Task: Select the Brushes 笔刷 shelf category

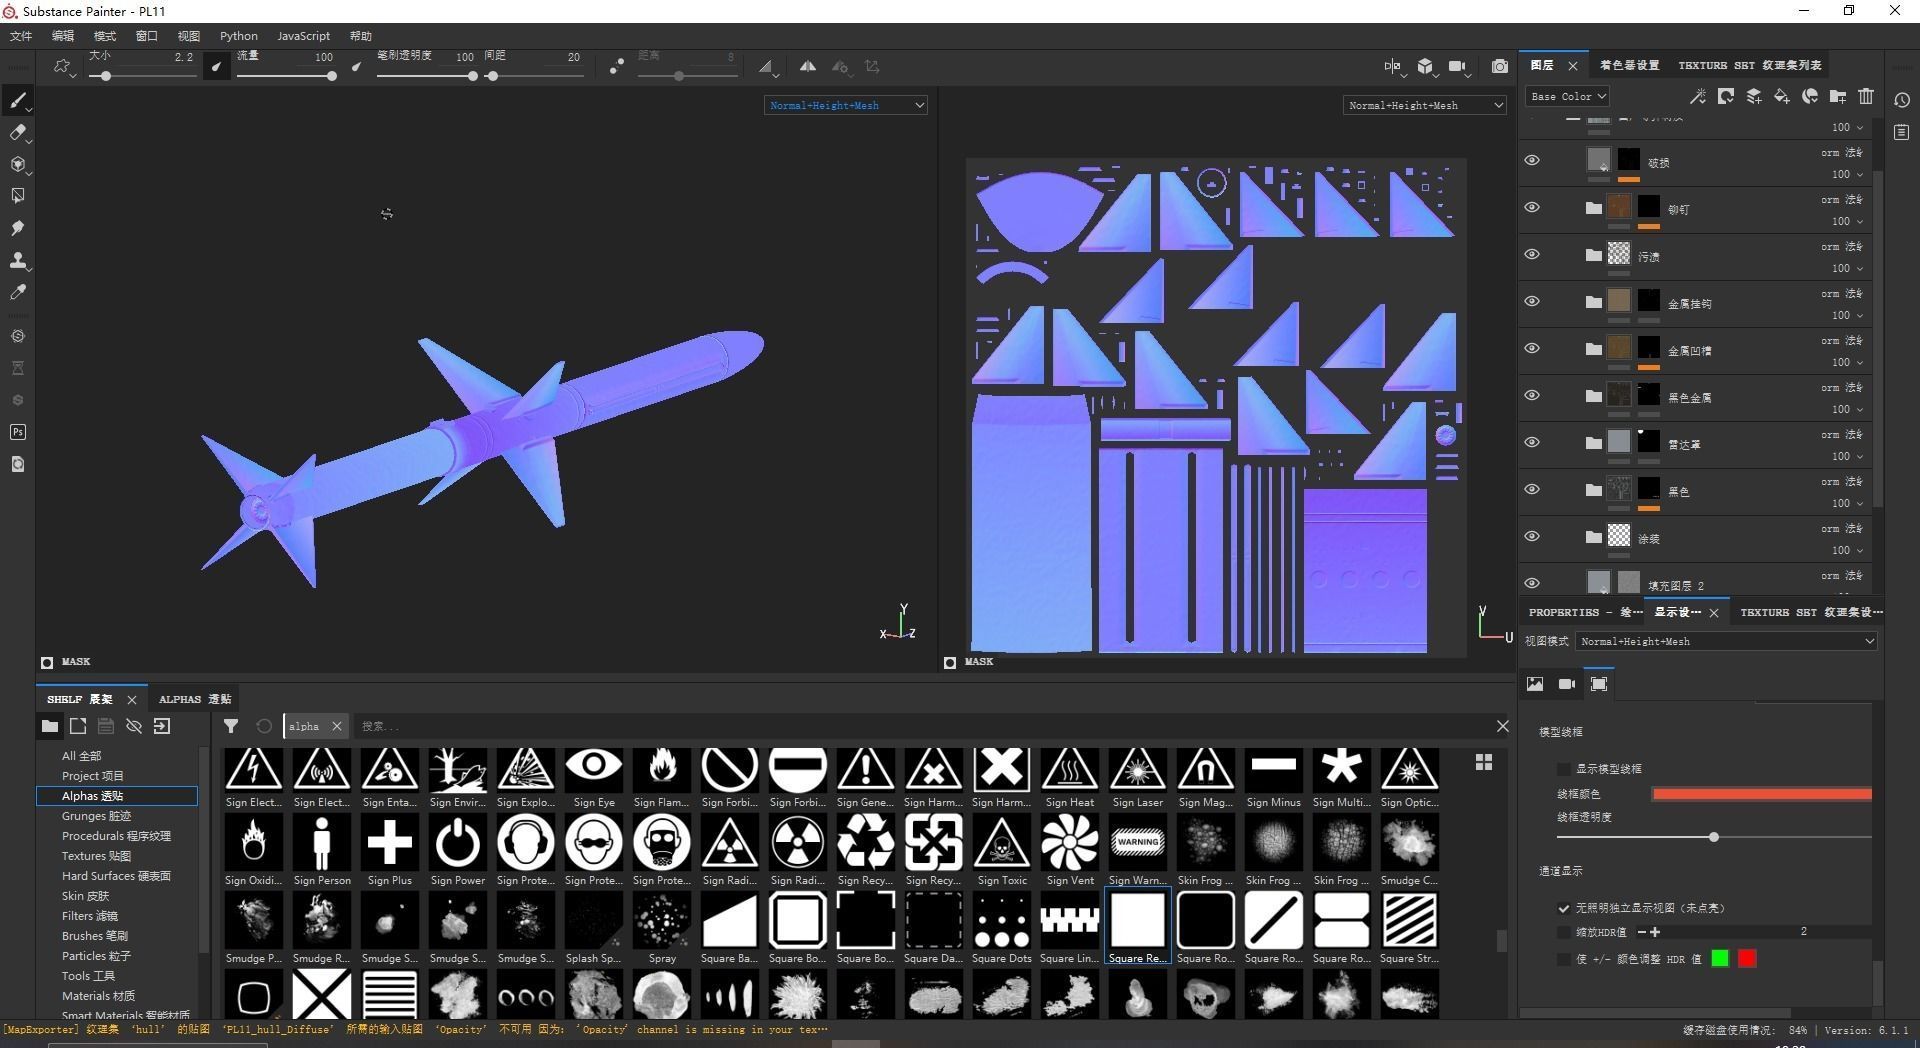Action: pyautogui.click(x=94, y=936)
